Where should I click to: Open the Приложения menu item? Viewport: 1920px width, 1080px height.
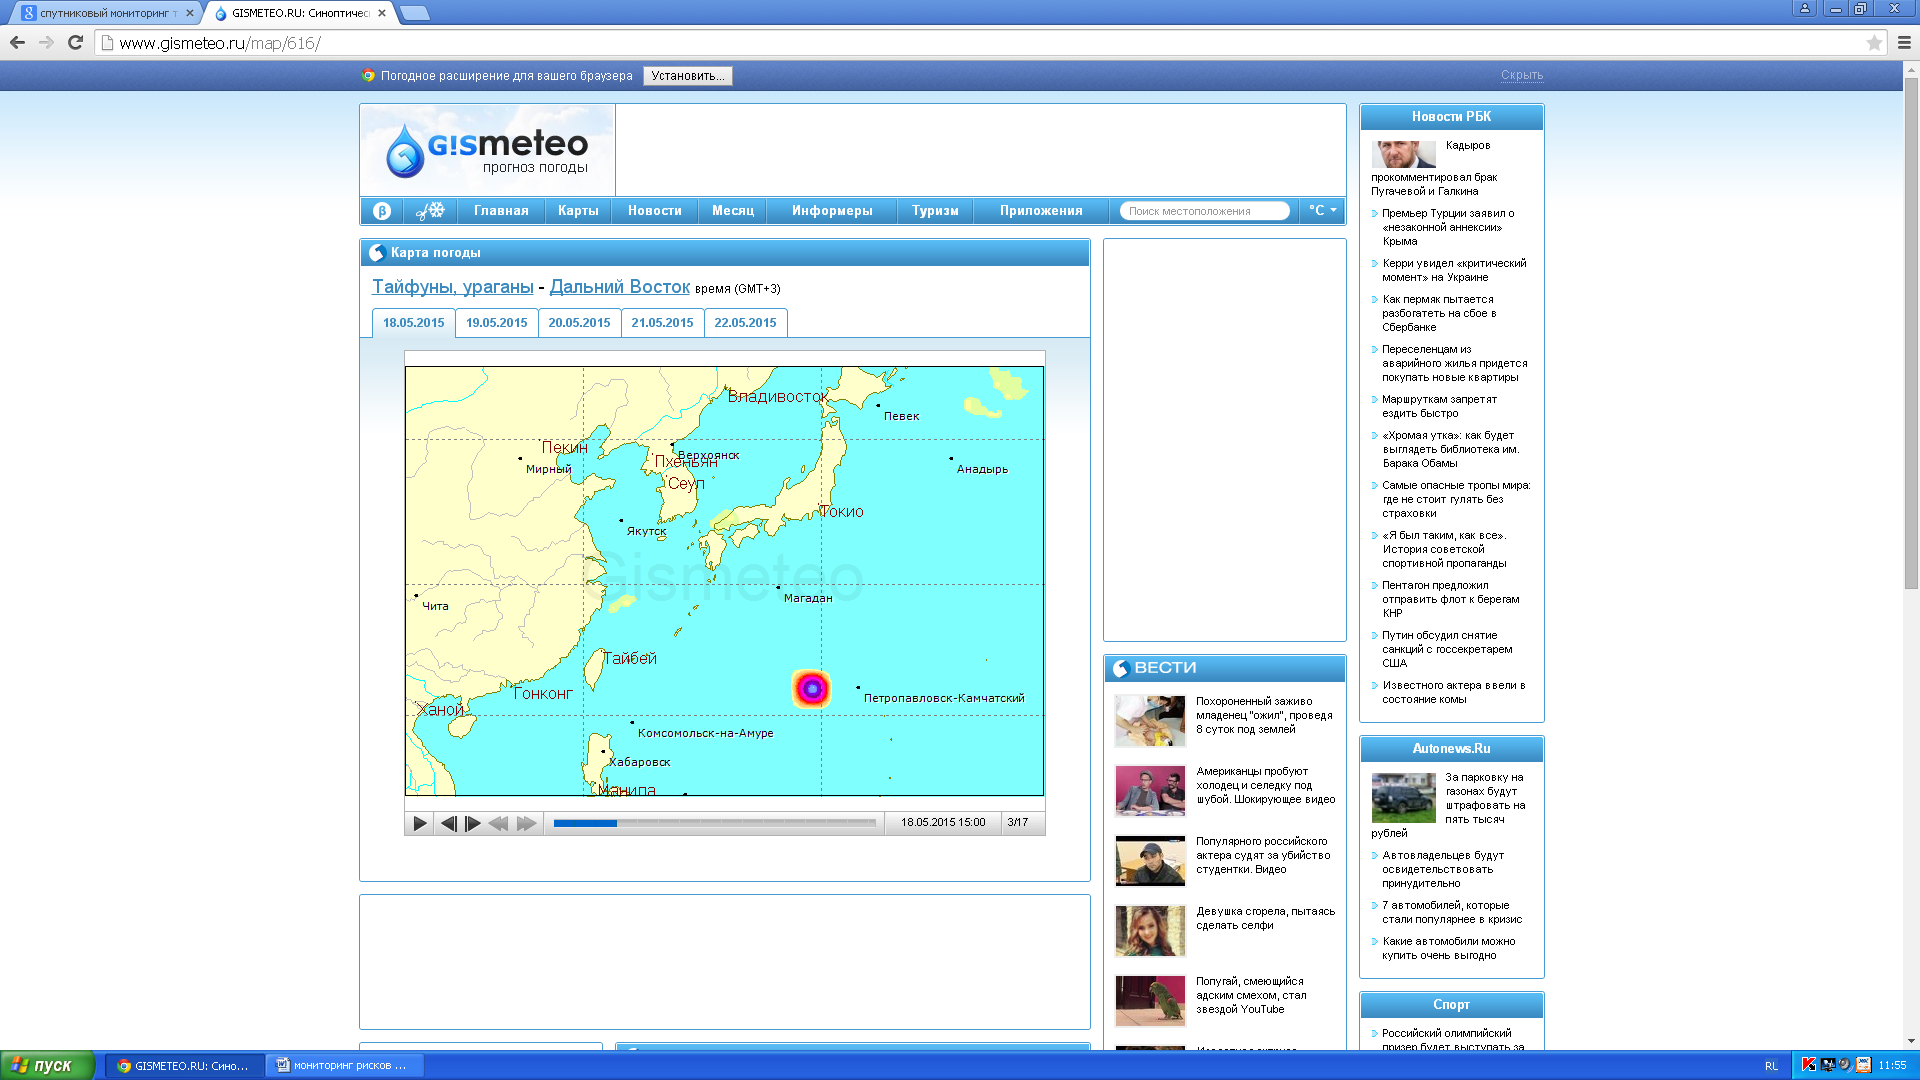tap(1041, 210)
